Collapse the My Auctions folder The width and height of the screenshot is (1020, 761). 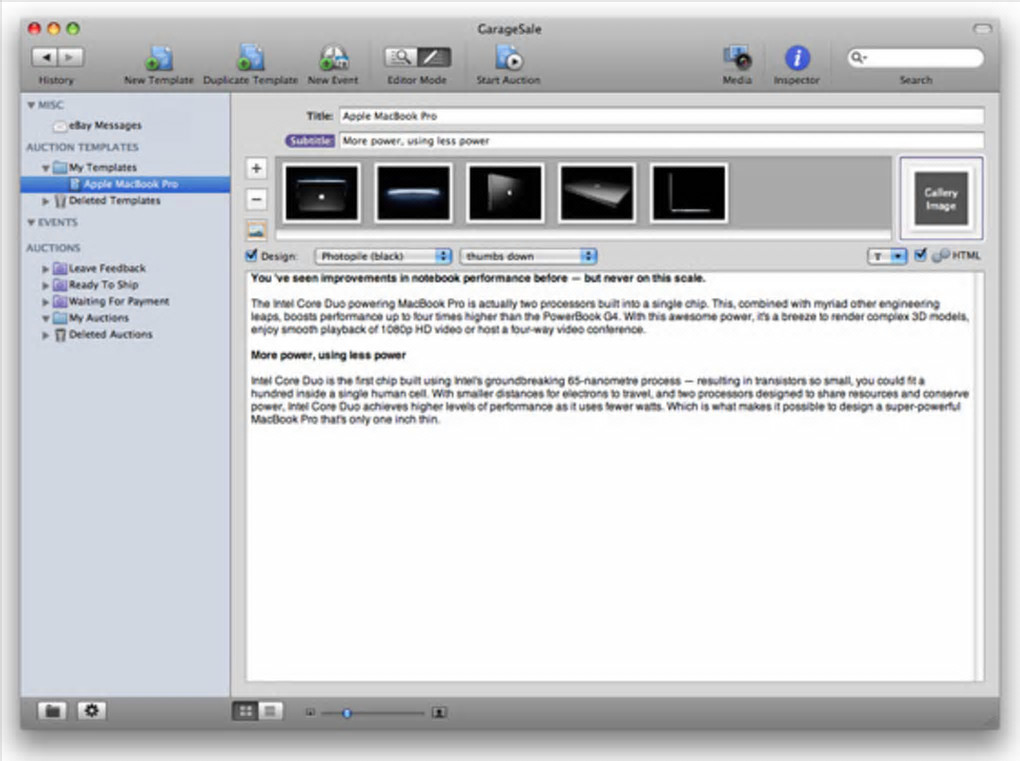[46, 319]
